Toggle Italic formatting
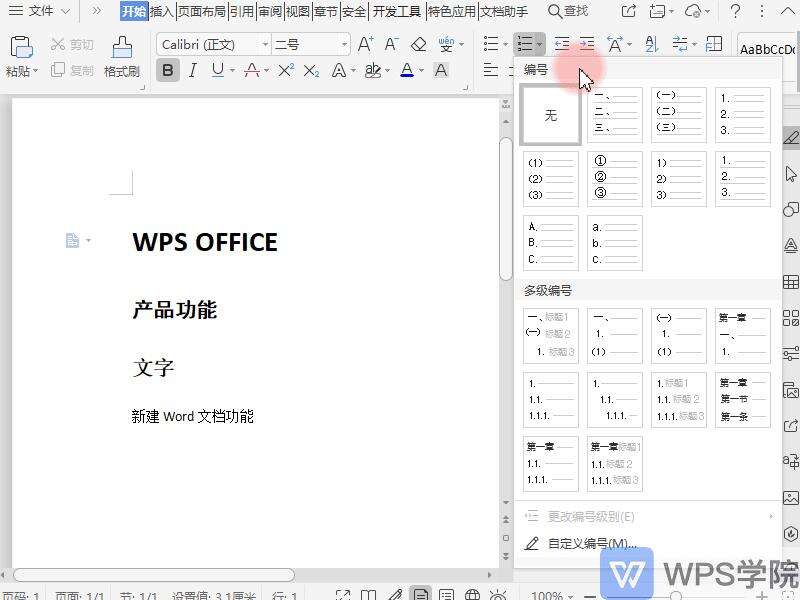The height and width of the screenshot is (600, 800). pos(192,70)
